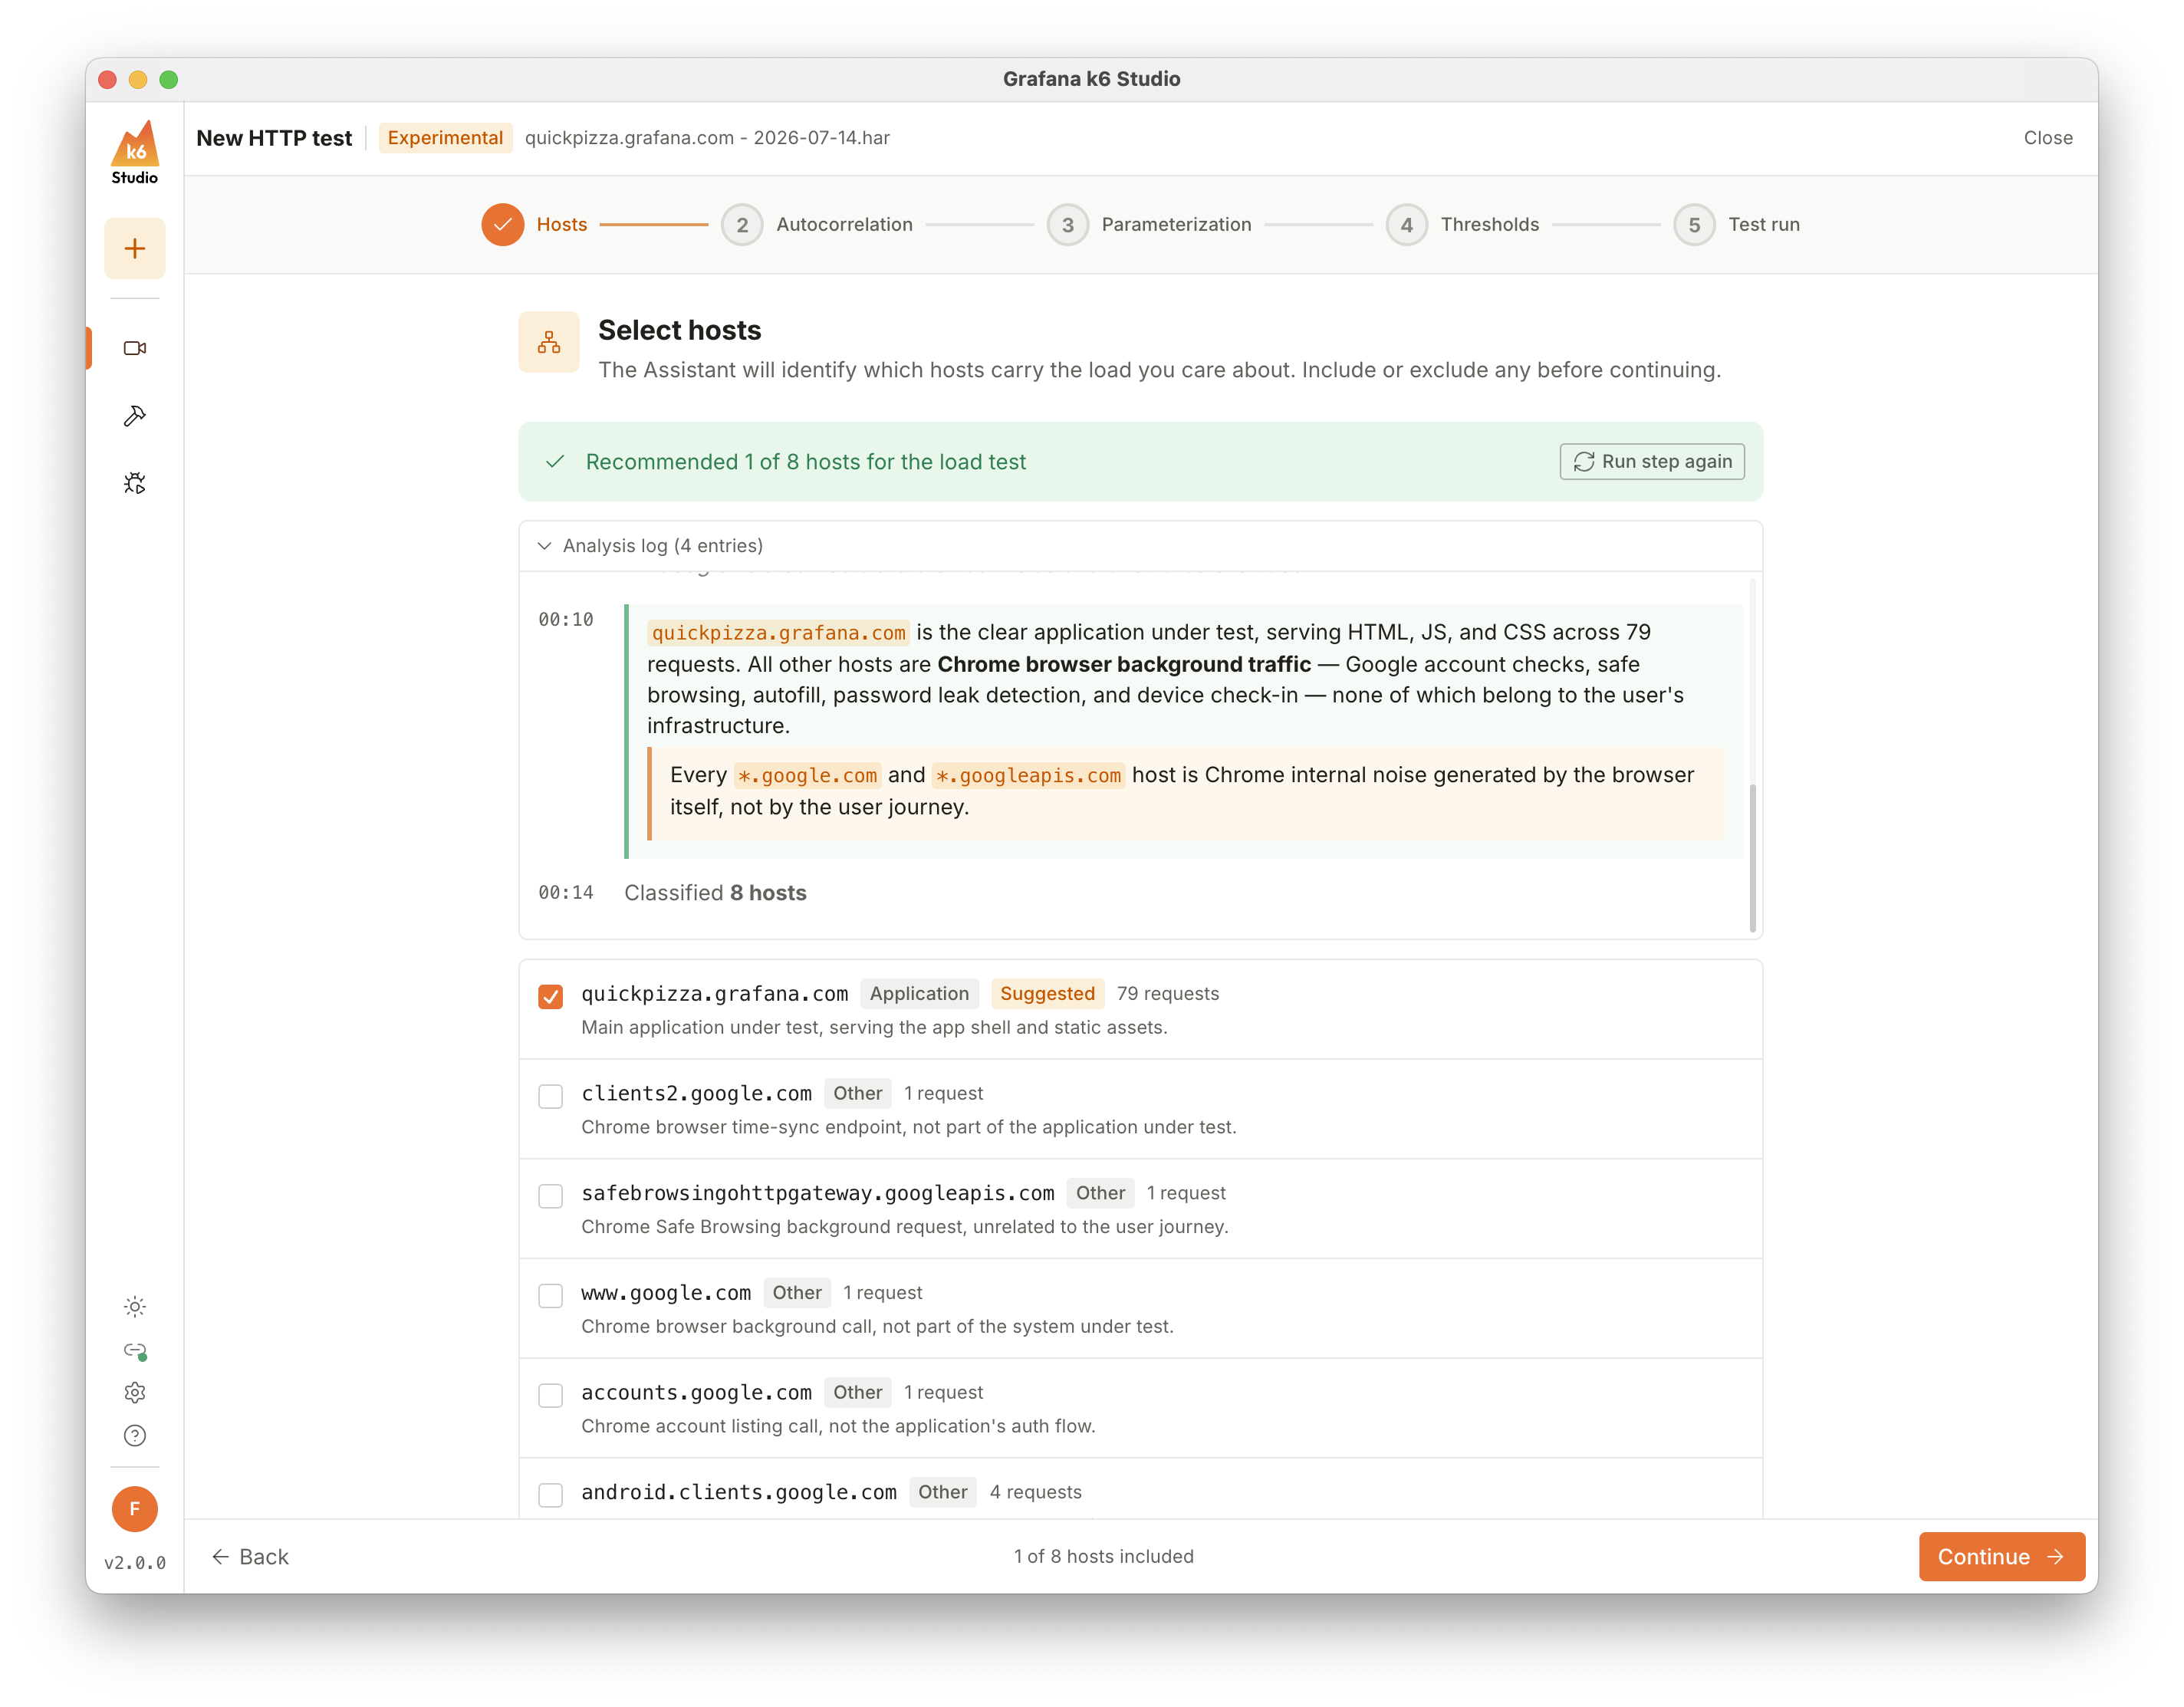Check android.clients.google.com host
Screen dimensions: 2184x1707
click(550, 1495)
